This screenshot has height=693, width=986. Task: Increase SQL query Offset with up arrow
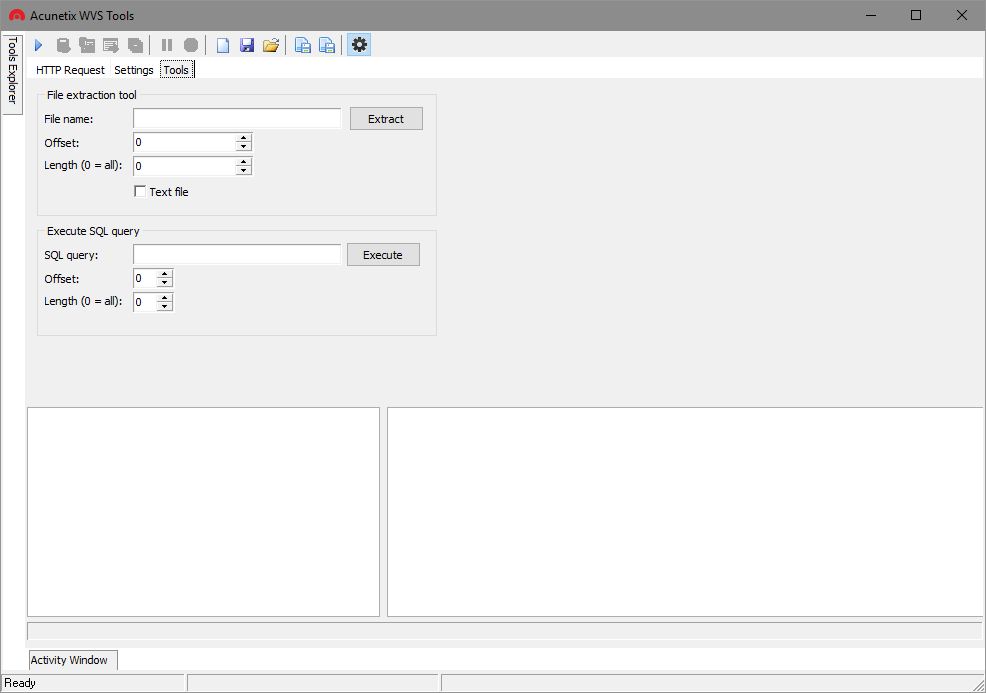pos(164,274)
